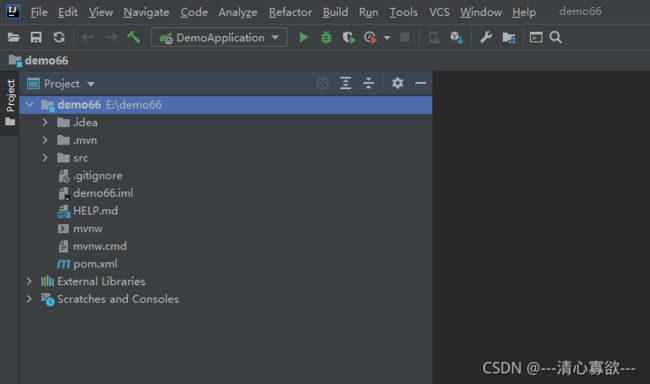The image size is (650, 384).
Task: Select Scratches and Consoles row
Action: (x=226, y=299)
